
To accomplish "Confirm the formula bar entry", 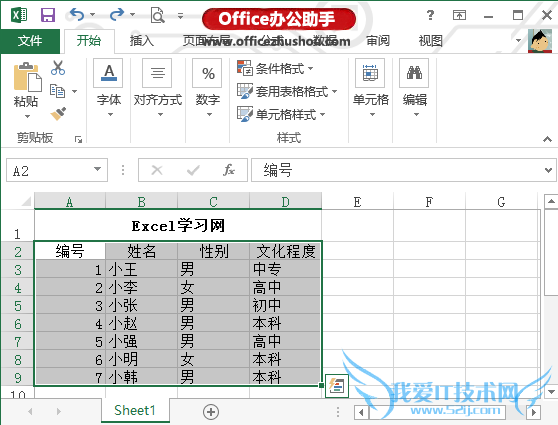I will (193, 170).
